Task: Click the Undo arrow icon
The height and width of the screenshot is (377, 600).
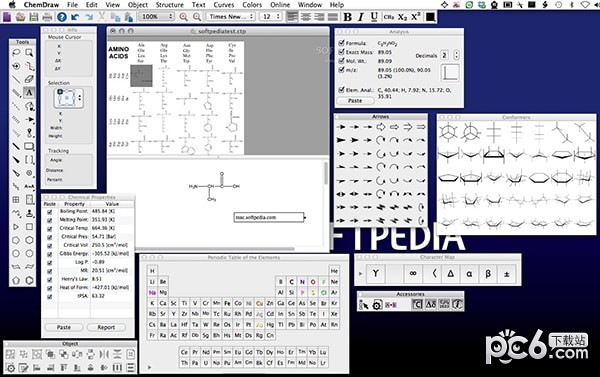Action: pos(75,17)
